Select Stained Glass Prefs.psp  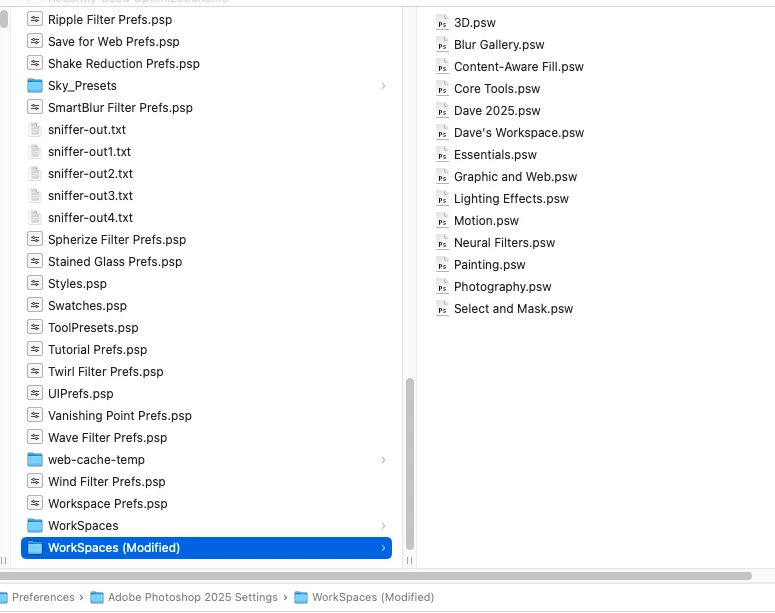(115, 262)
